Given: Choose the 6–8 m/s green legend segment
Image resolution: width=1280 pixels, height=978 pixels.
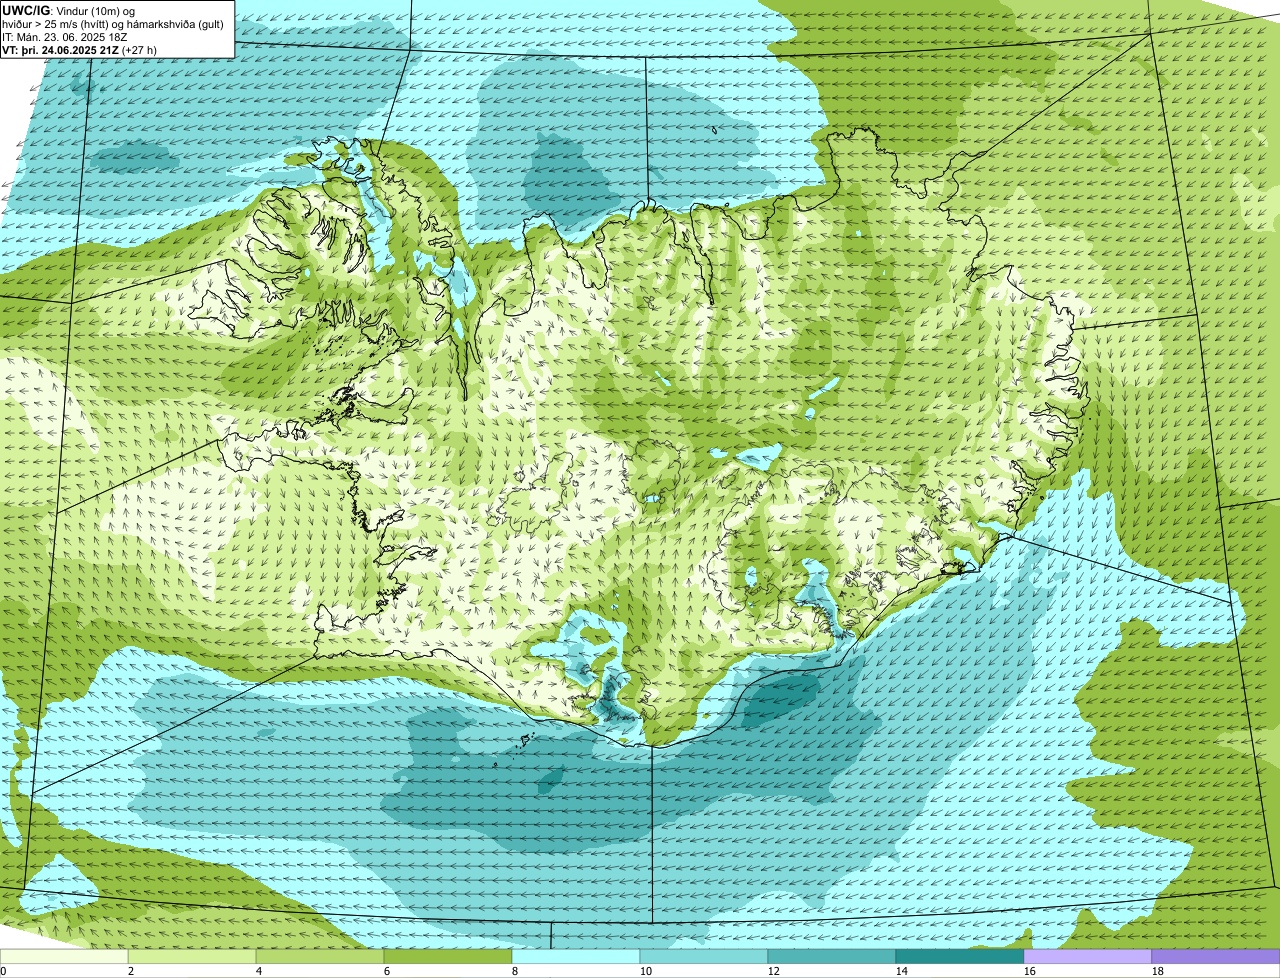Looking at the screenshot, I should [448, 956].
